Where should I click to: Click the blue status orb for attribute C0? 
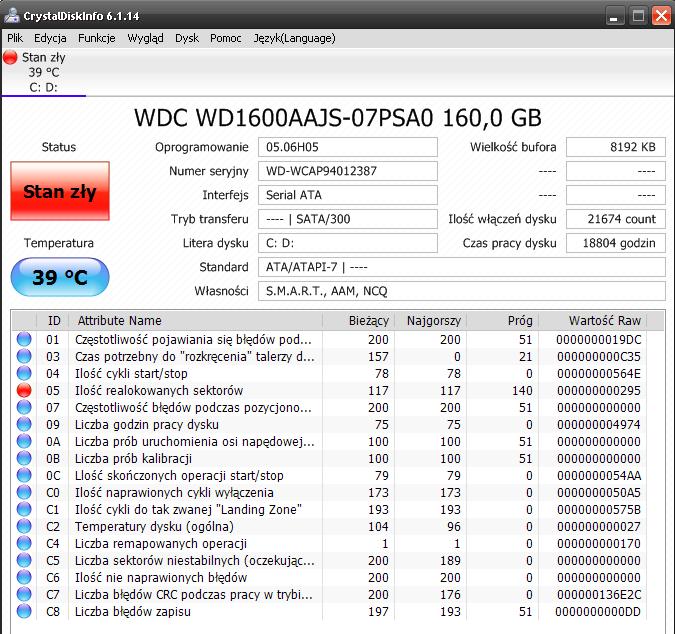pyautogui.click(x=24, y=492)
